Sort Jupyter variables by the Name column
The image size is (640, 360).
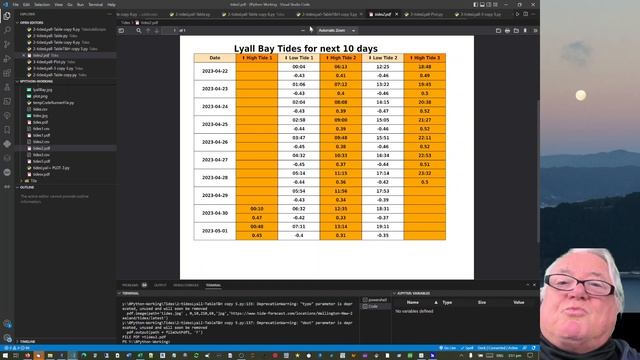pos(413,302)
